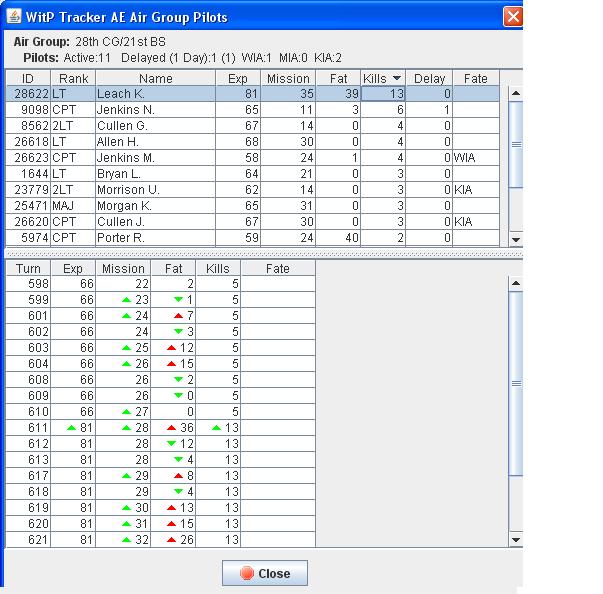
Task: Click Fat red arrow on turn 621
Action: [x=172, y=540]
